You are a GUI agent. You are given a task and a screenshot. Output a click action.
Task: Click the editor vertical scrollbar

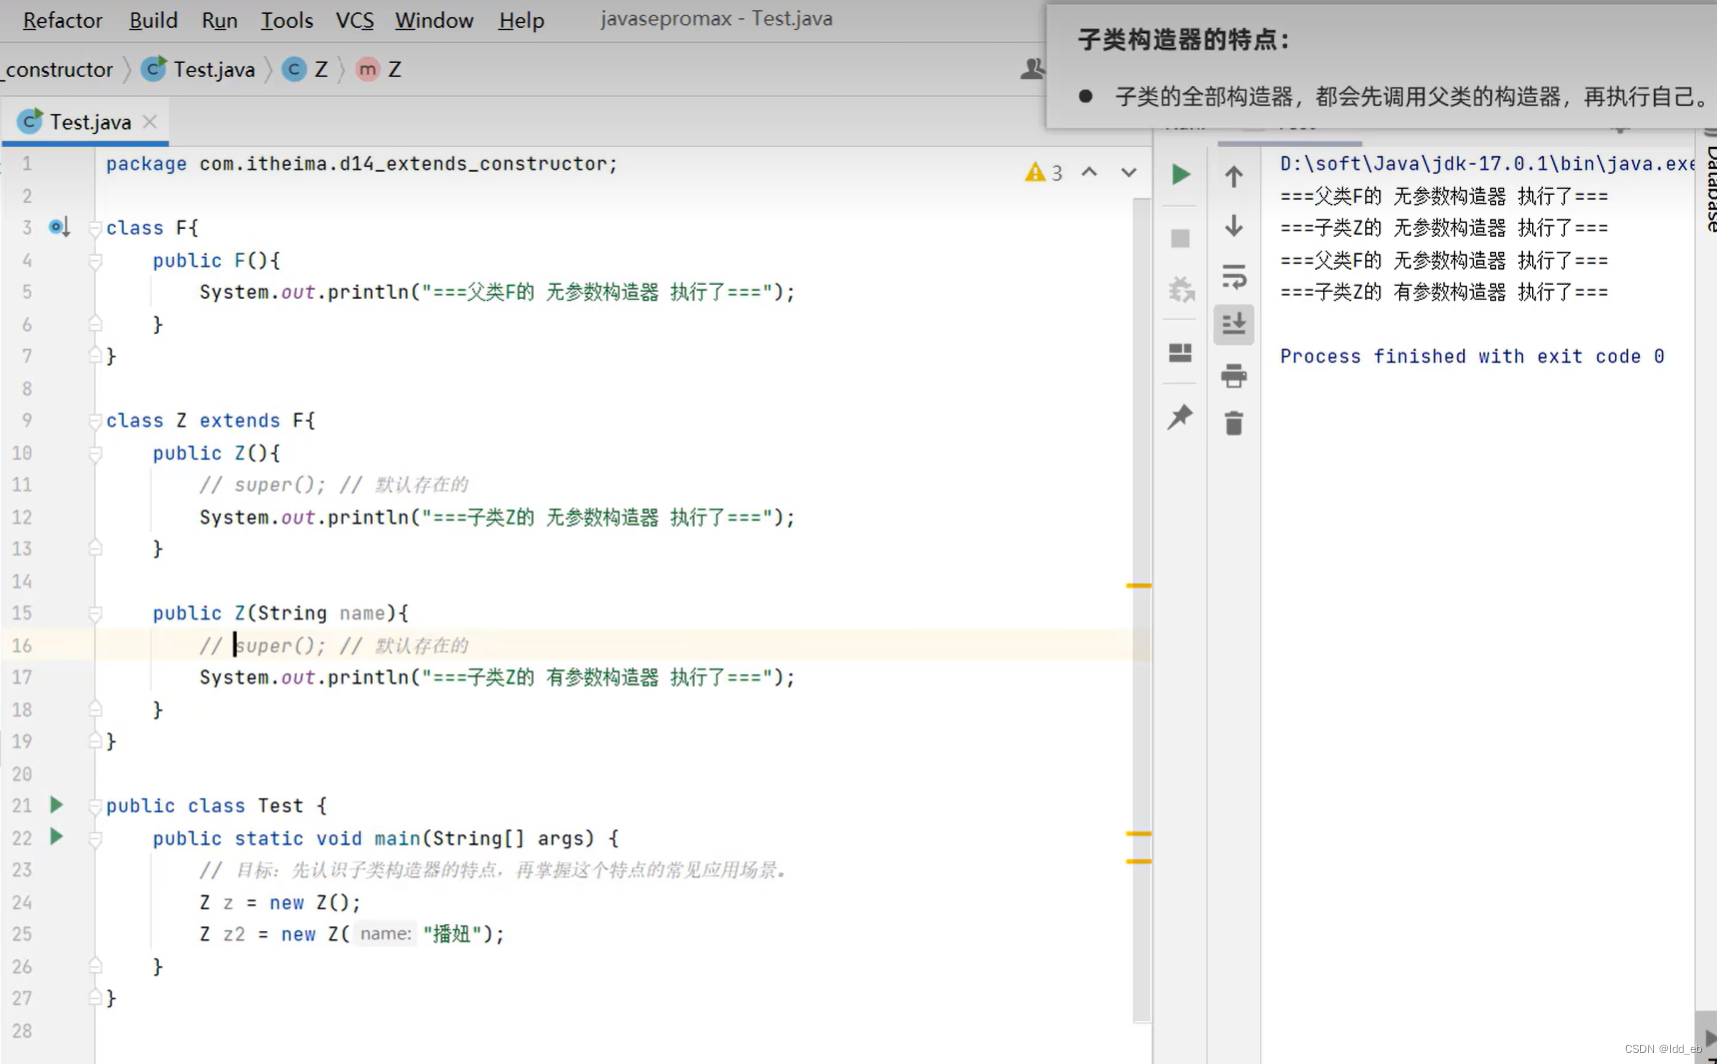[x=1142, y=610]
